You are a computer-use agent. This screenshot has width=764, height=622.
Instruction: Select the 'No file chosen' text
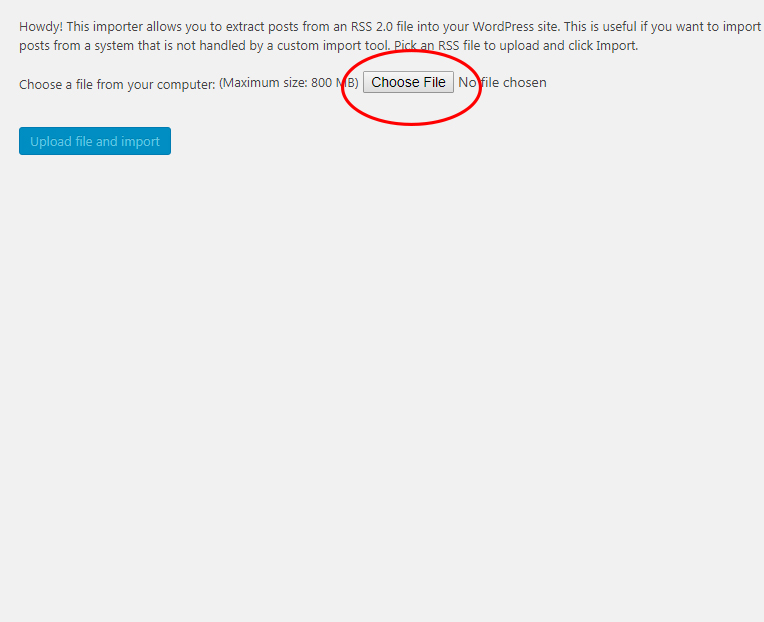click(502, 83)
